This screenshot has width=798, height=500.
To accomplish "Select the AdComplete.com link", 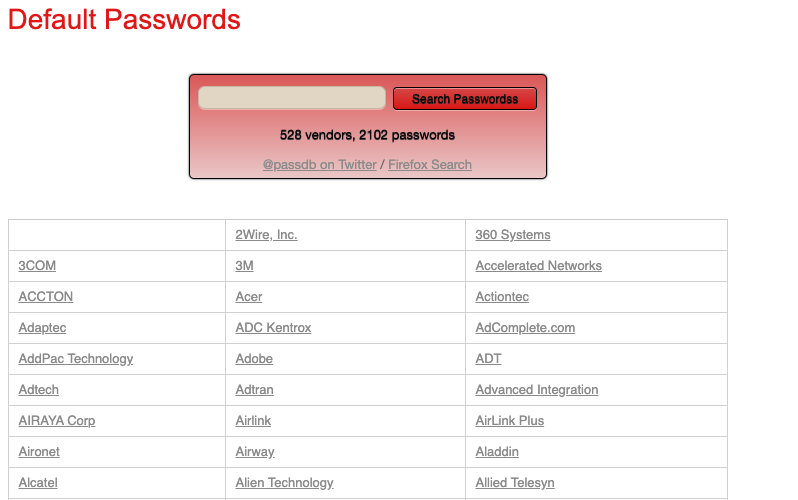I will click(x=525, y=328).
